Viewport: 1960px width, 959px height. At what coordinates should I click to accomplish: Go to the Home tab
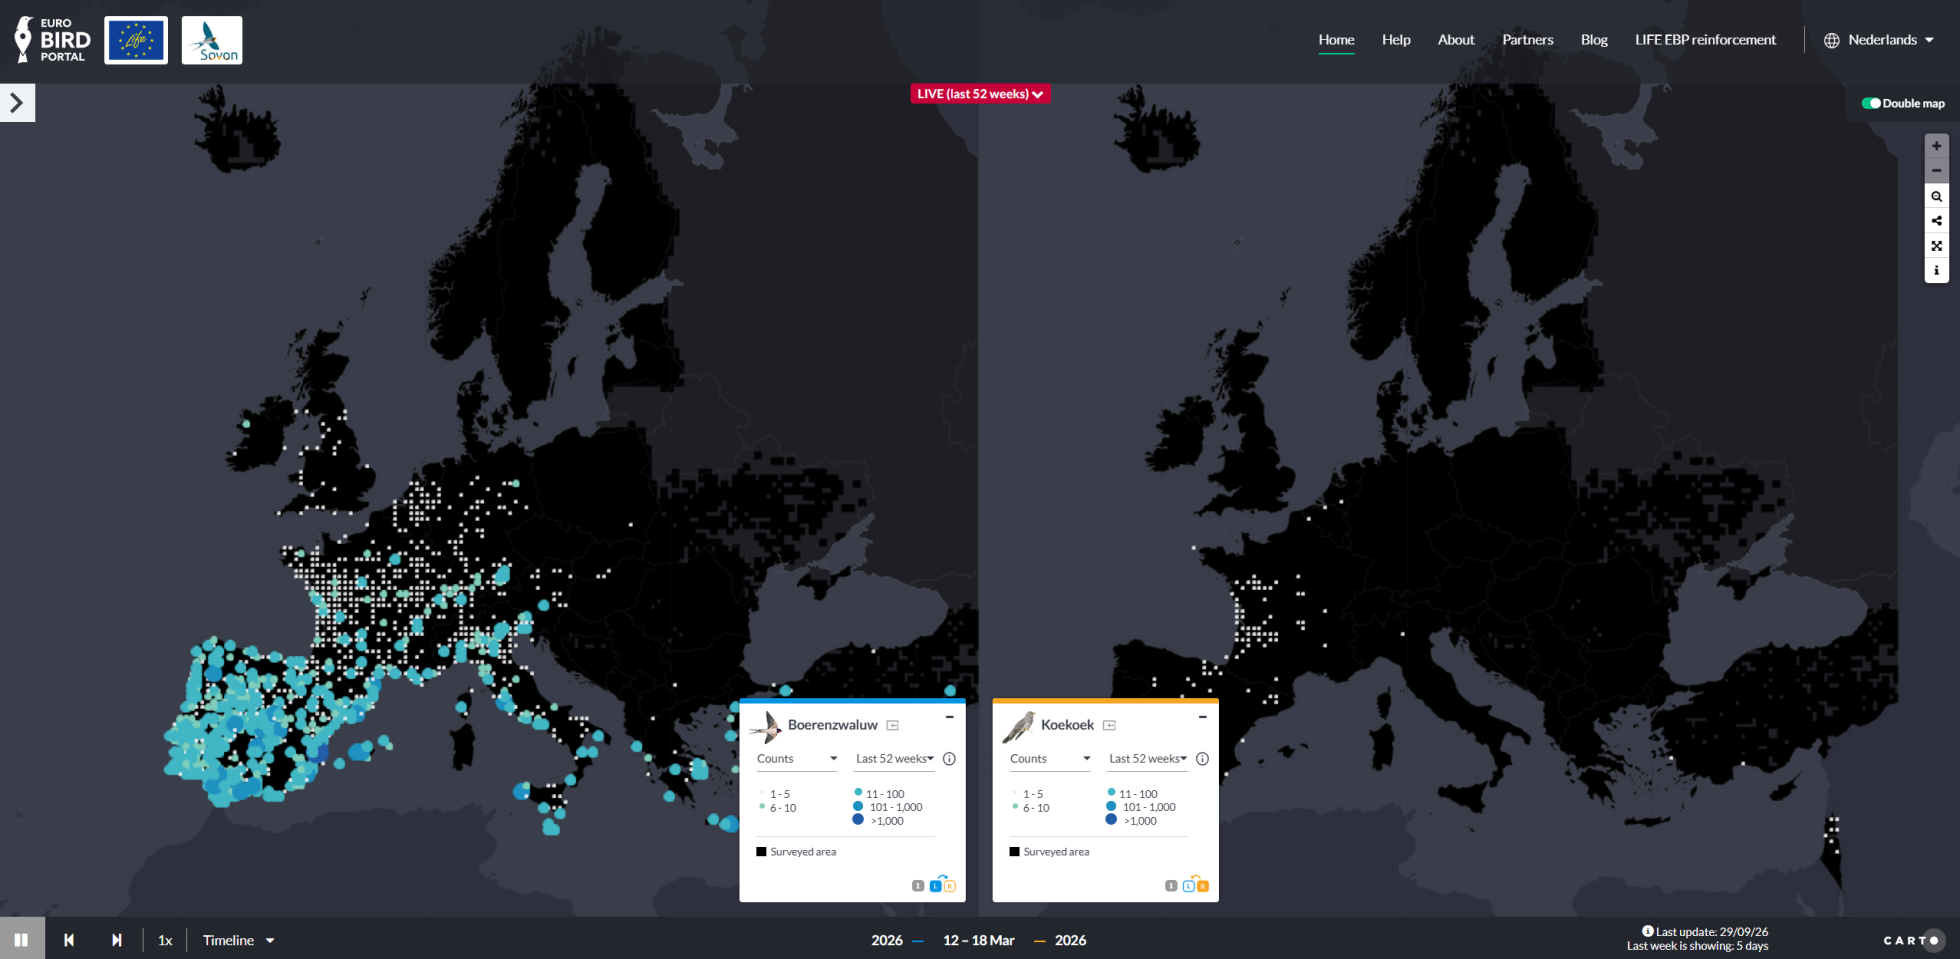click(x=1336, y=40)
